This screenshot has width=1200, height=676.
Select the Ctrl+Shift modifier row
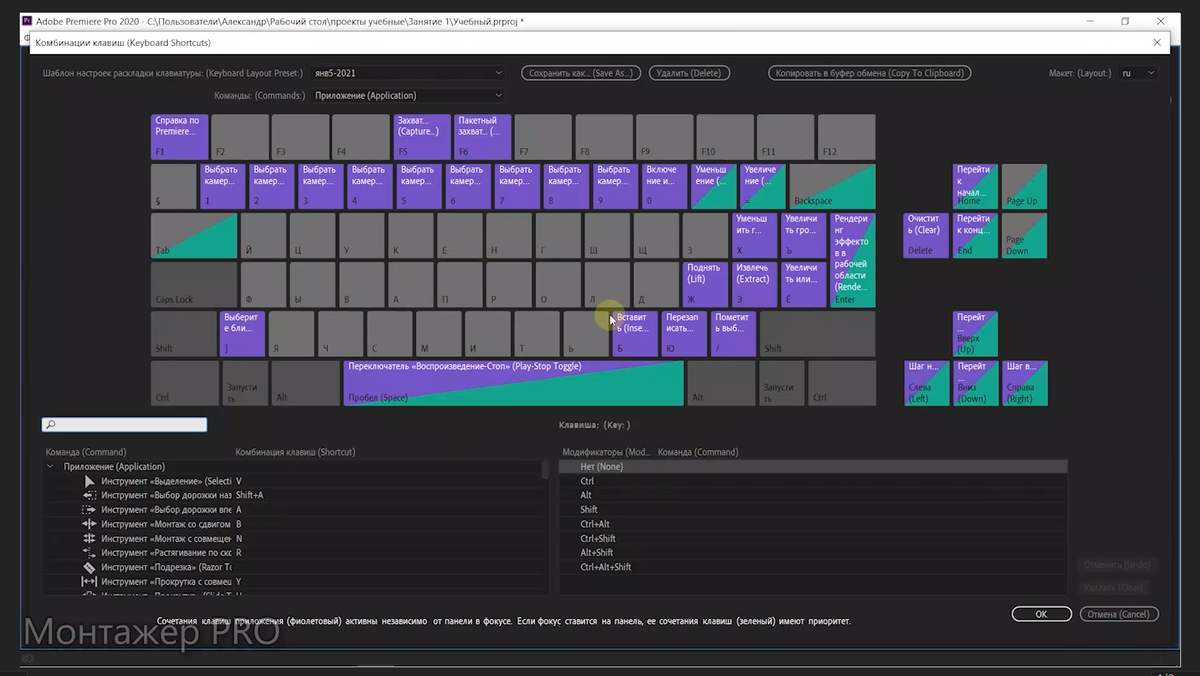pos(813,538)
